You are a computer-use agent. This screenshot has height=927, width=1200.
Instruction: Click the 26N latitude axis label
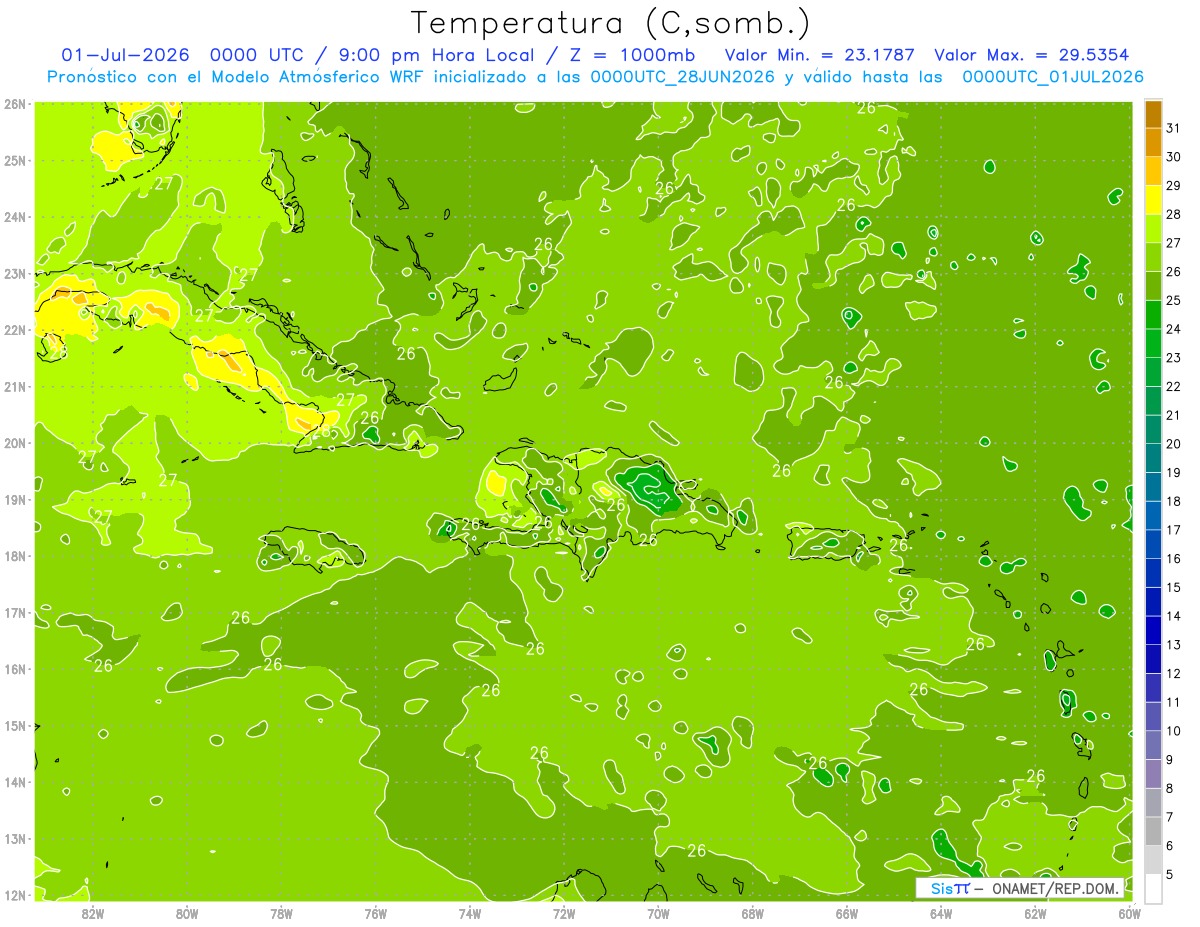pyautogui.click(x=16, y=104)
